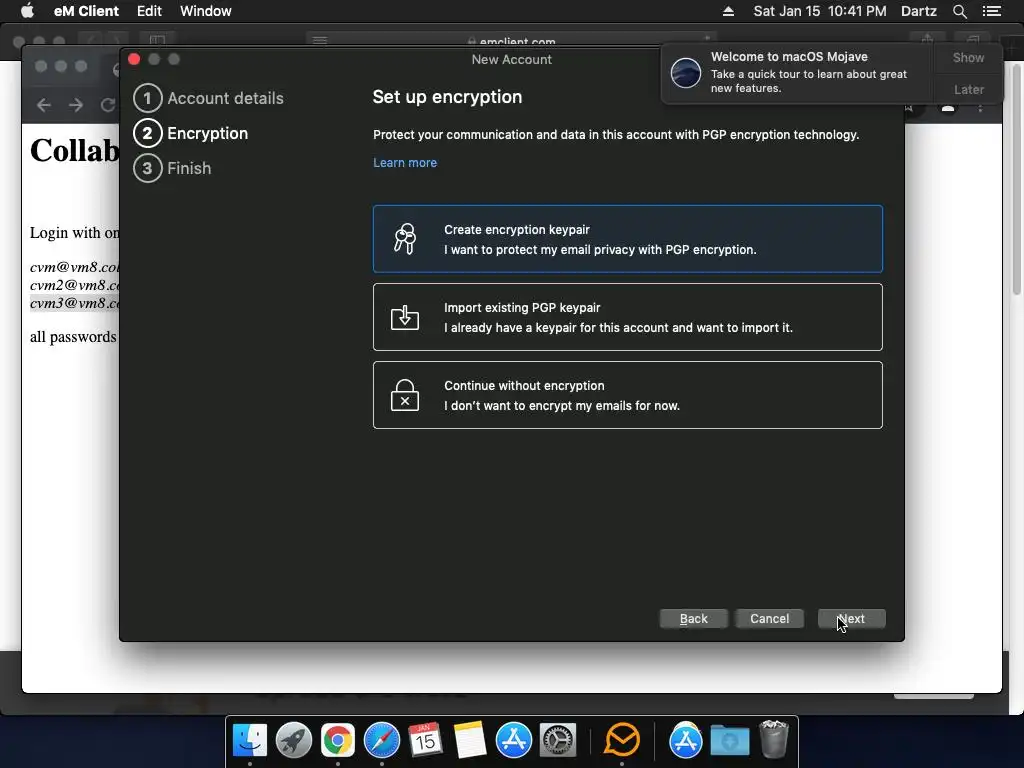
Task: Click Show on the macOS Mojave notification
Action: (x=968, y=57)
